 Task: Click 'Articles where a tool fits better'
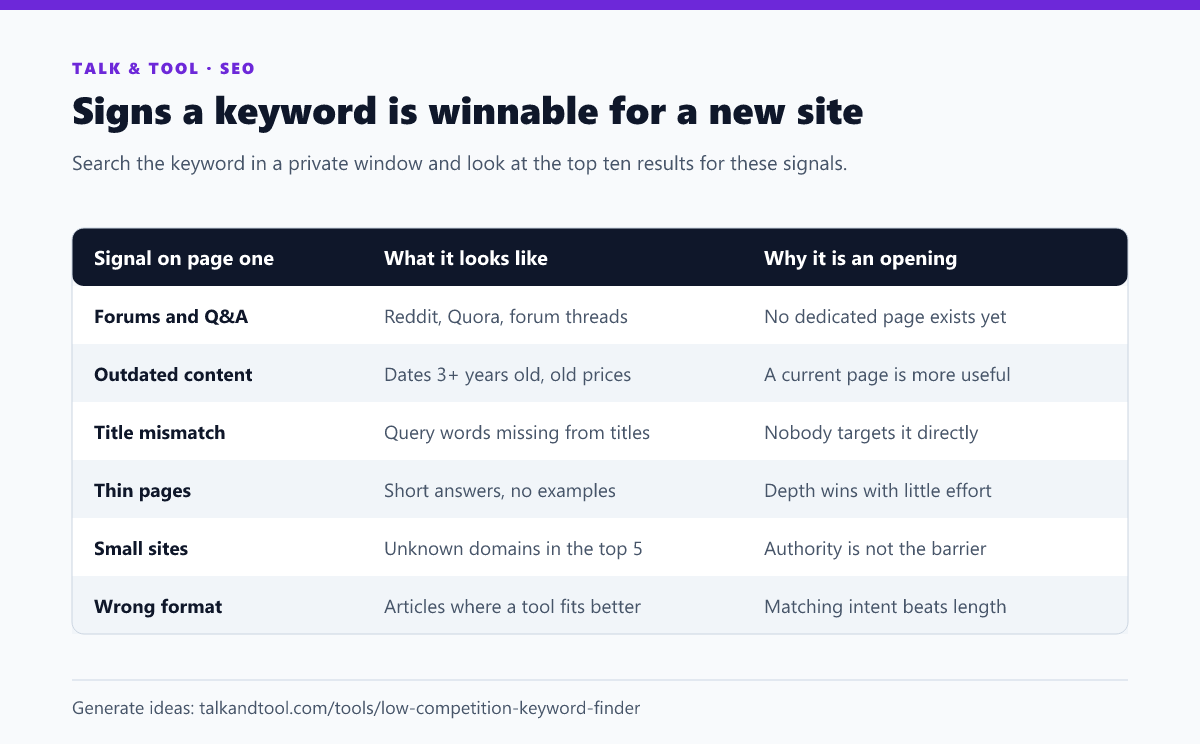512,606
